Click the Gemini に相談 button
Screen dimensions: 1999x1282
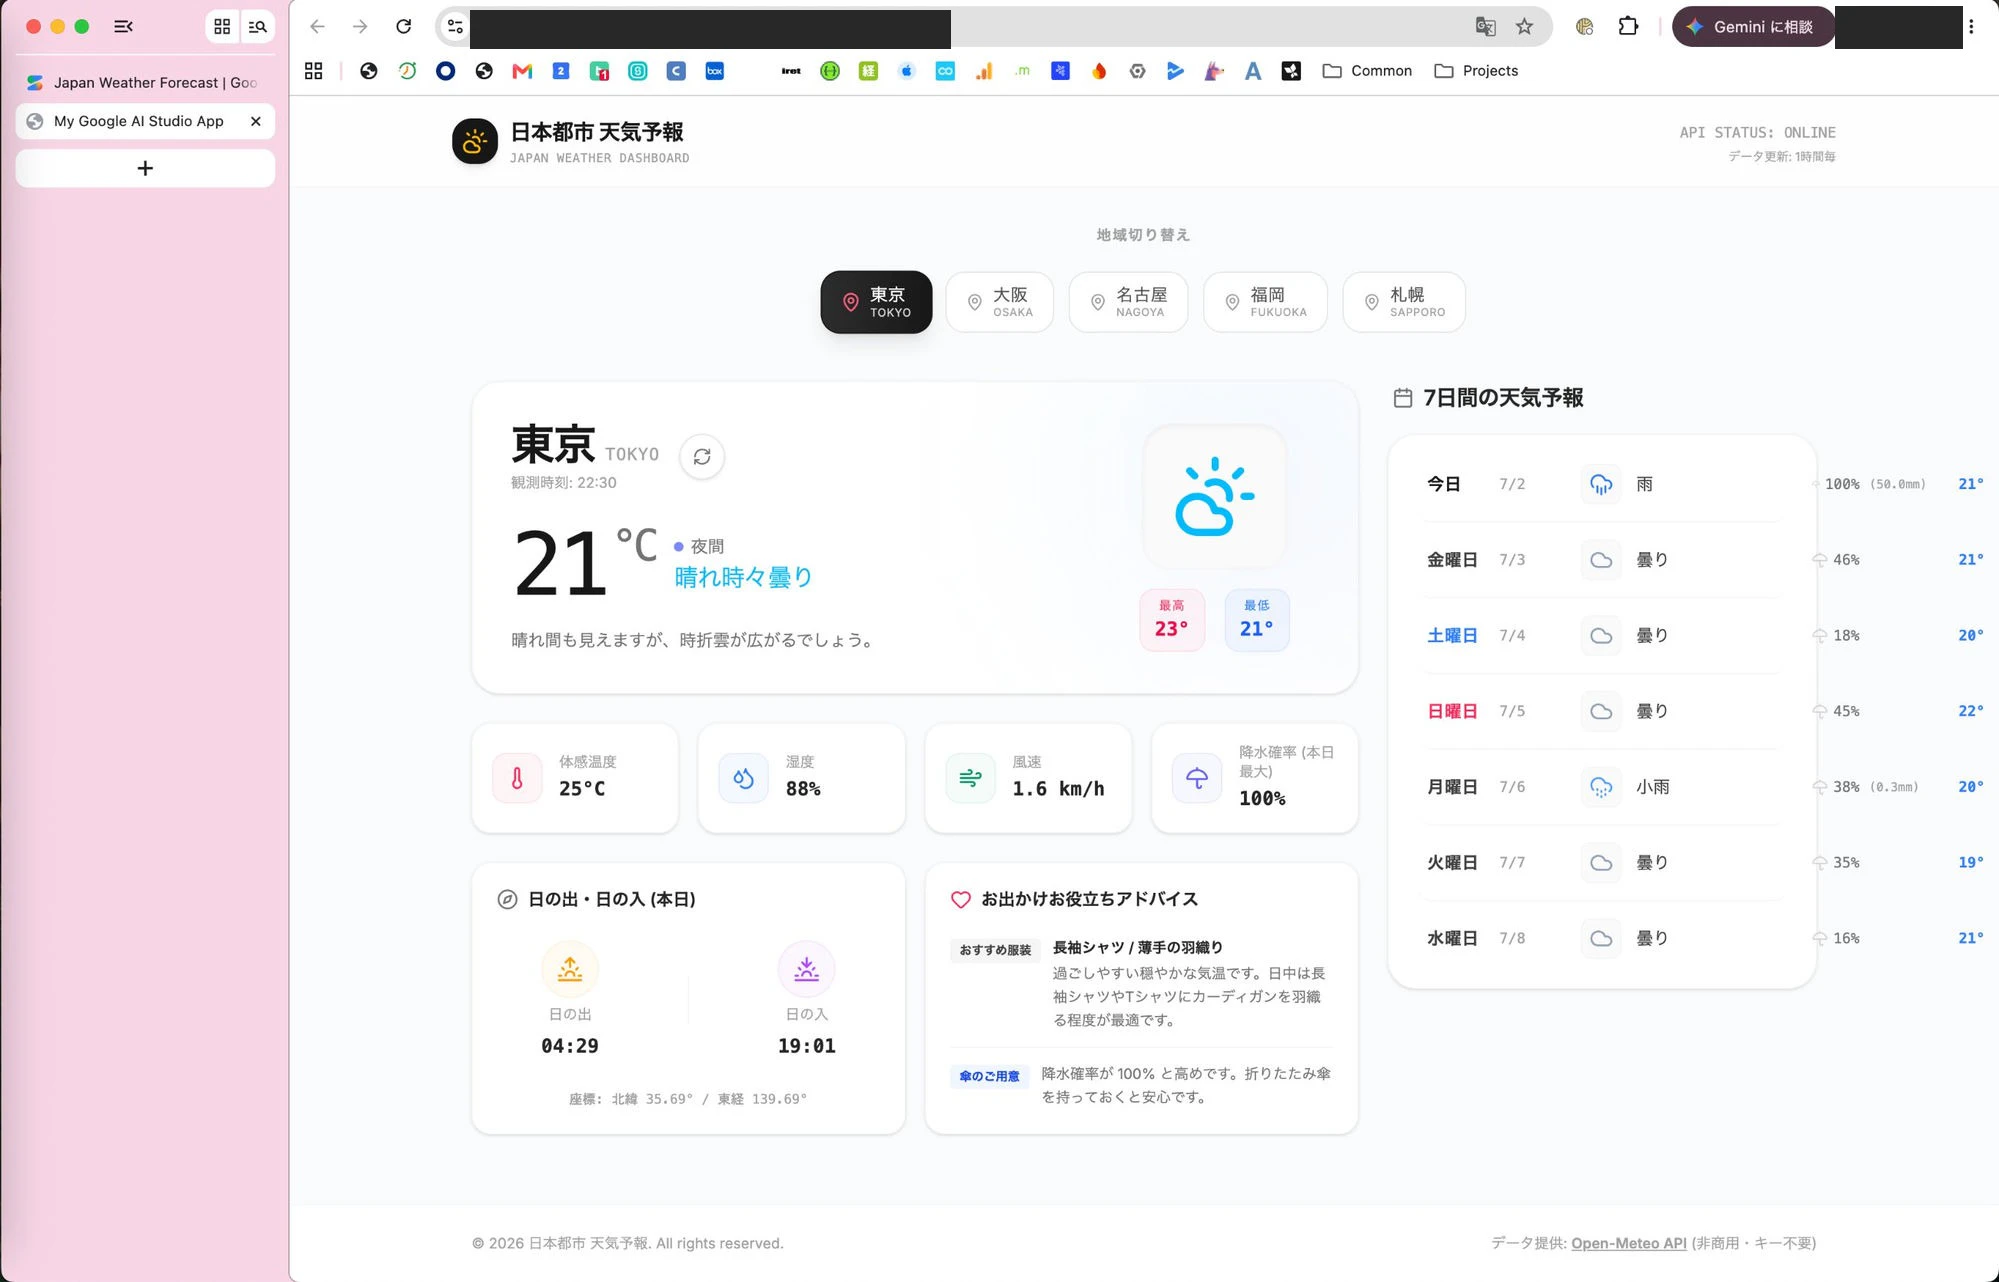pyautogui.click(x=1753, y=27)
